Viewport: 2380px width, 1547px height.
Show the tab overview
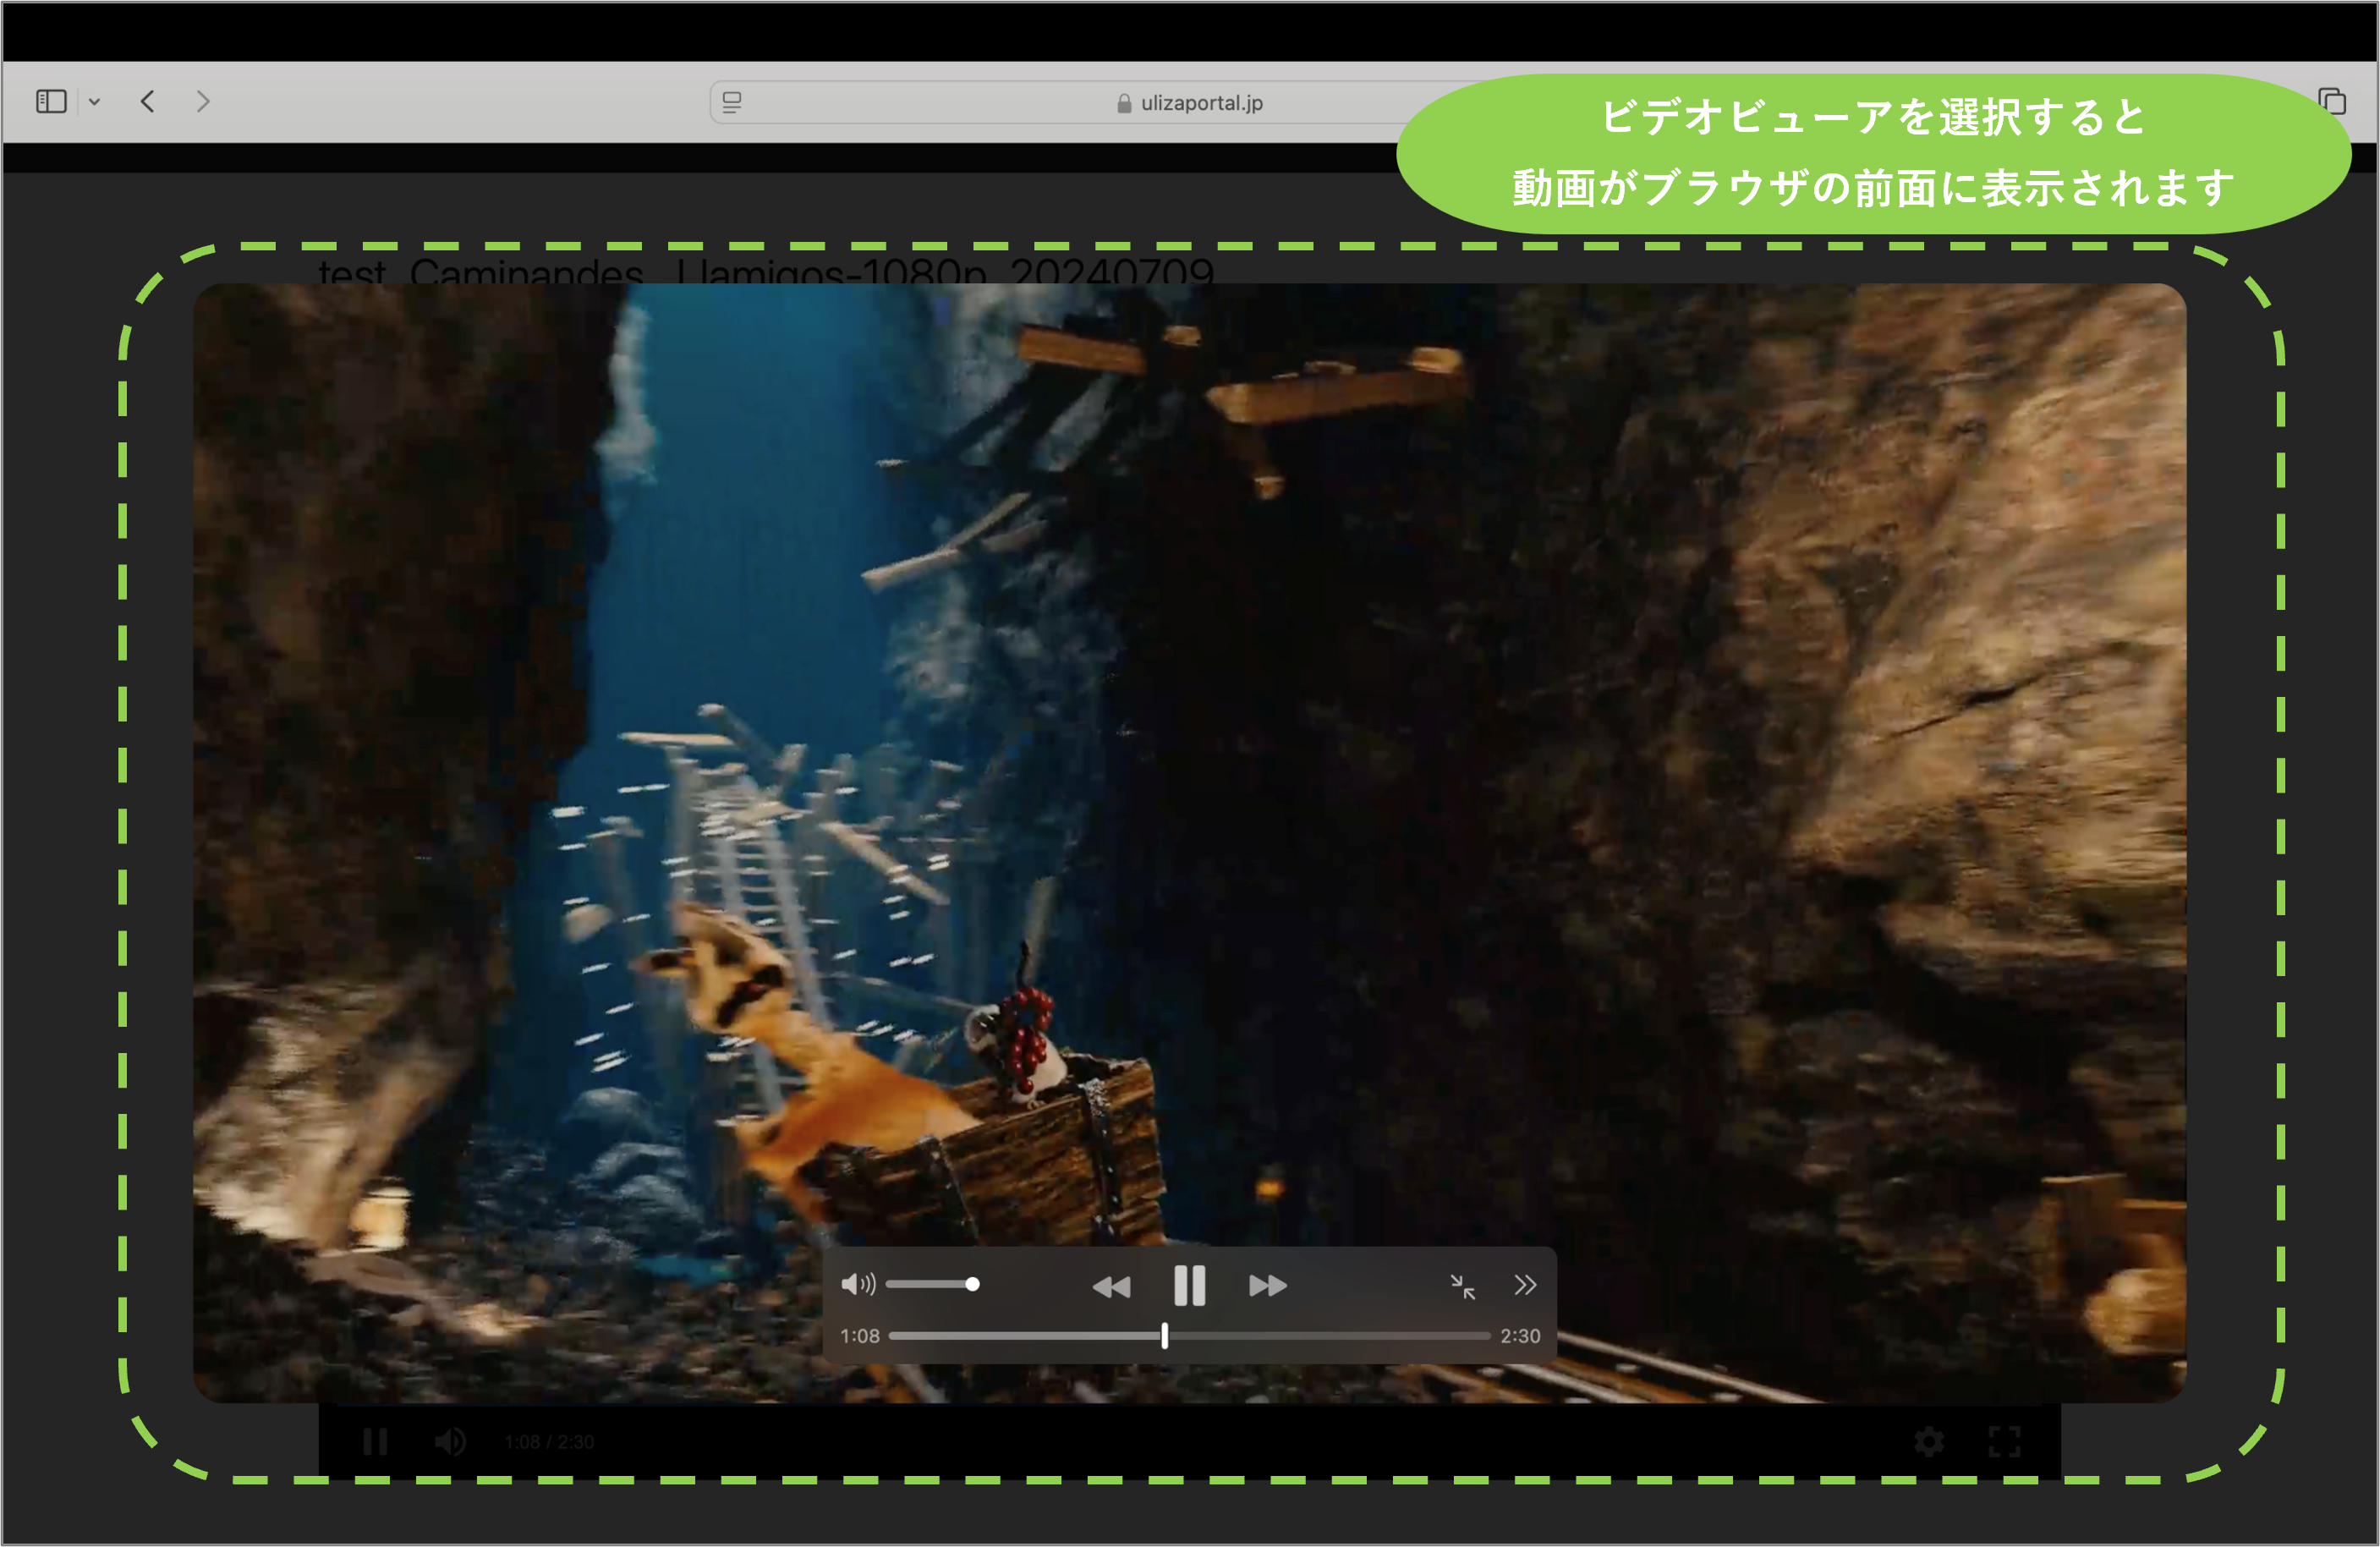tap(2333, 101)
